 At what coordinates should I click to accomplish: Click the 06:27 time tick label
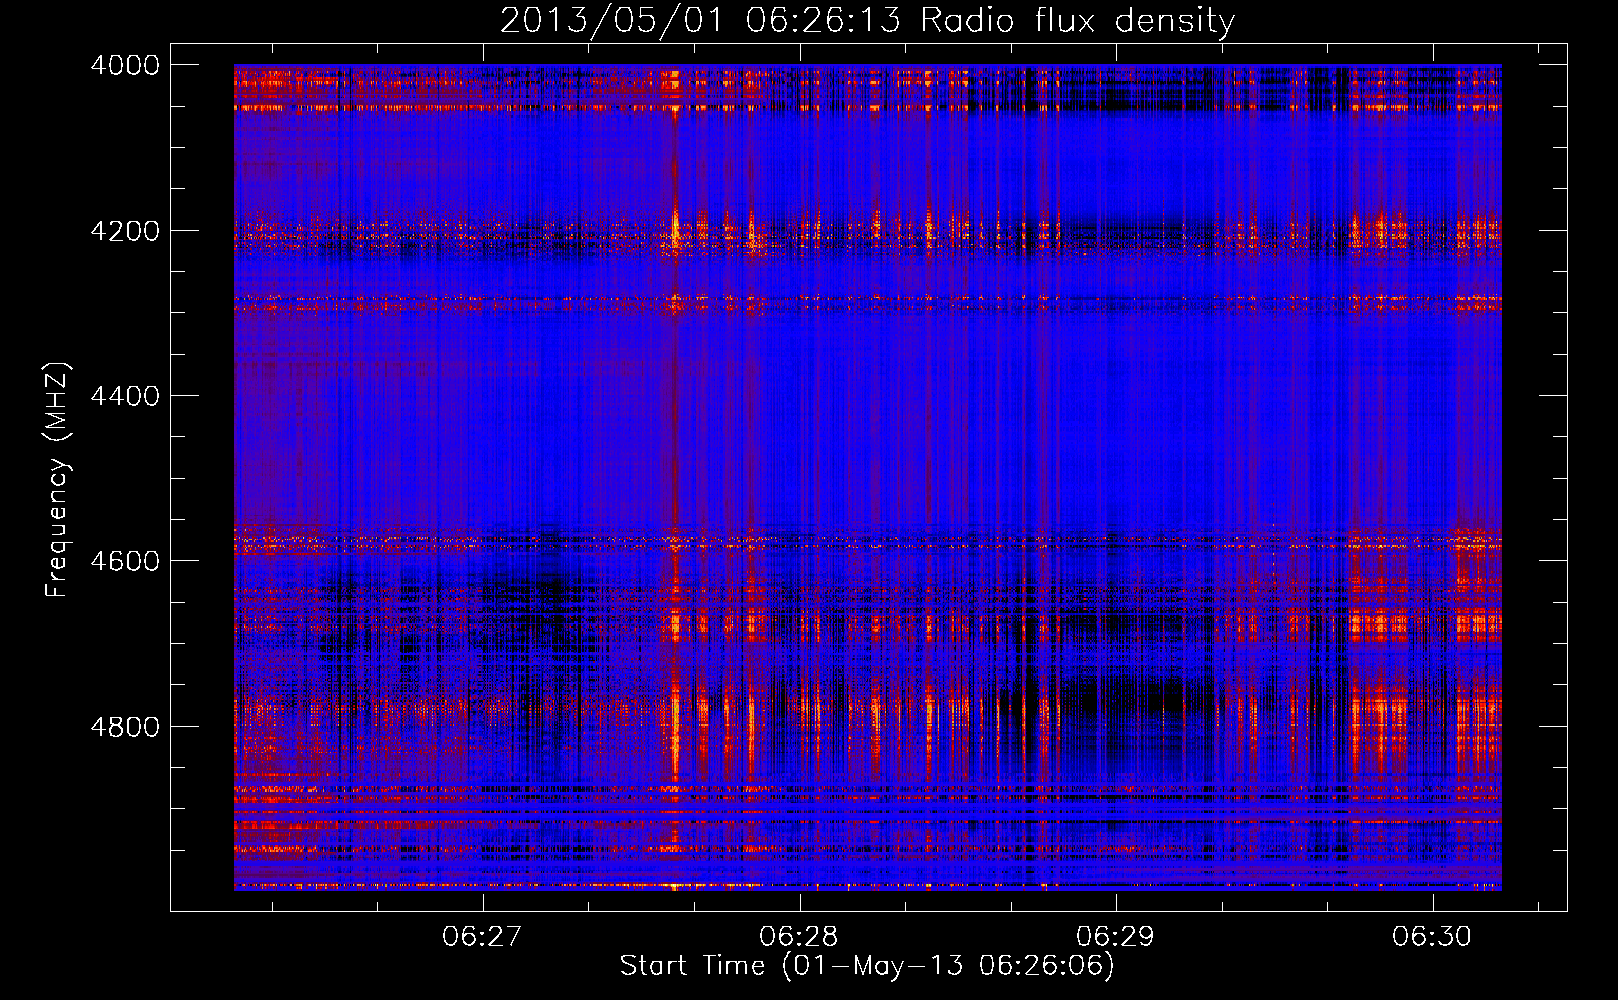click(x=482, y=936)
